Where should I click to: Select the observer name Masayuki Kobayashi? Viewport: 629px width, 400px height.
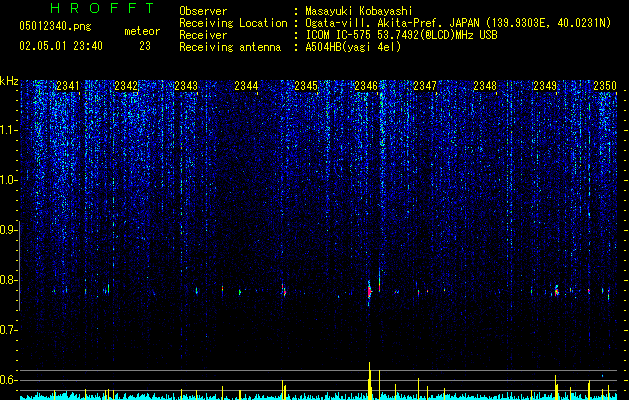click(359, 11)
